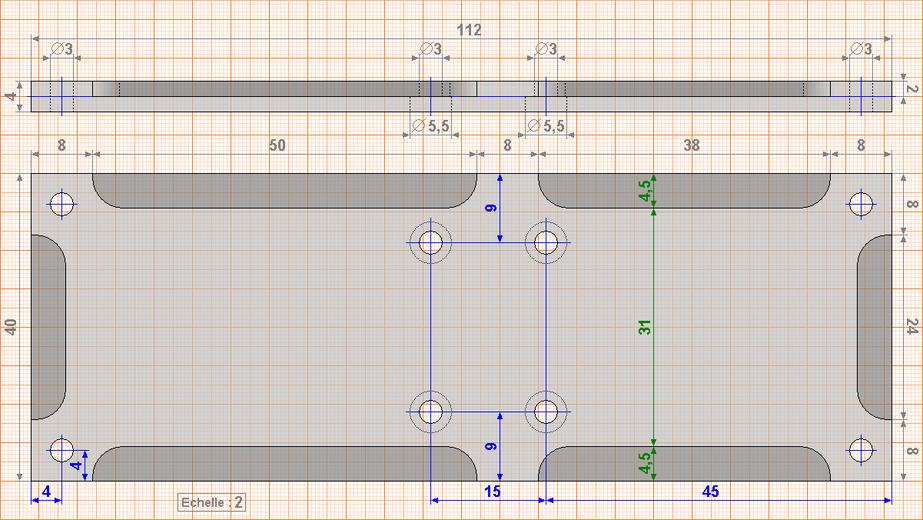The width and height of the screenshot is (923, 520).
Task: Select the 50 dimension above the plate
Action: (x=277, y=145)
